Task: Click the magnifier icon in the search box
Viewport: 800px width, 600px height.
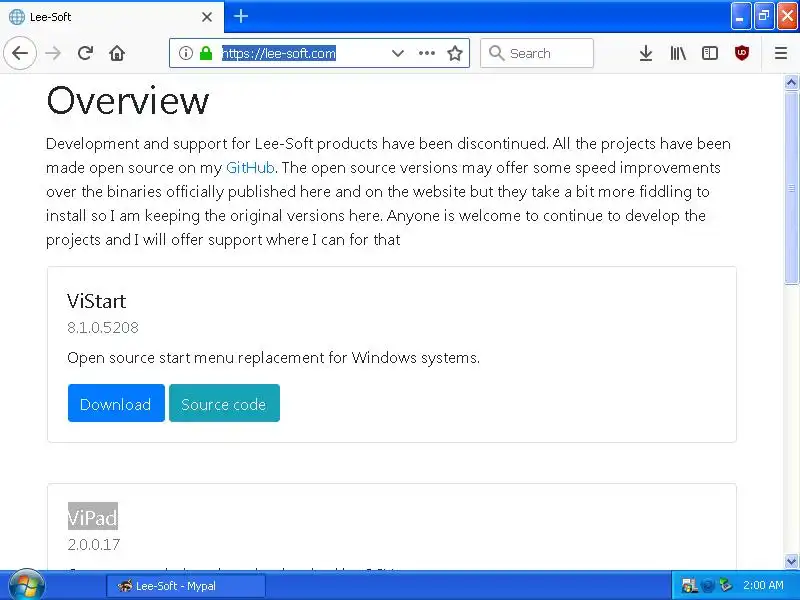Action: click(x=496, y=53)
